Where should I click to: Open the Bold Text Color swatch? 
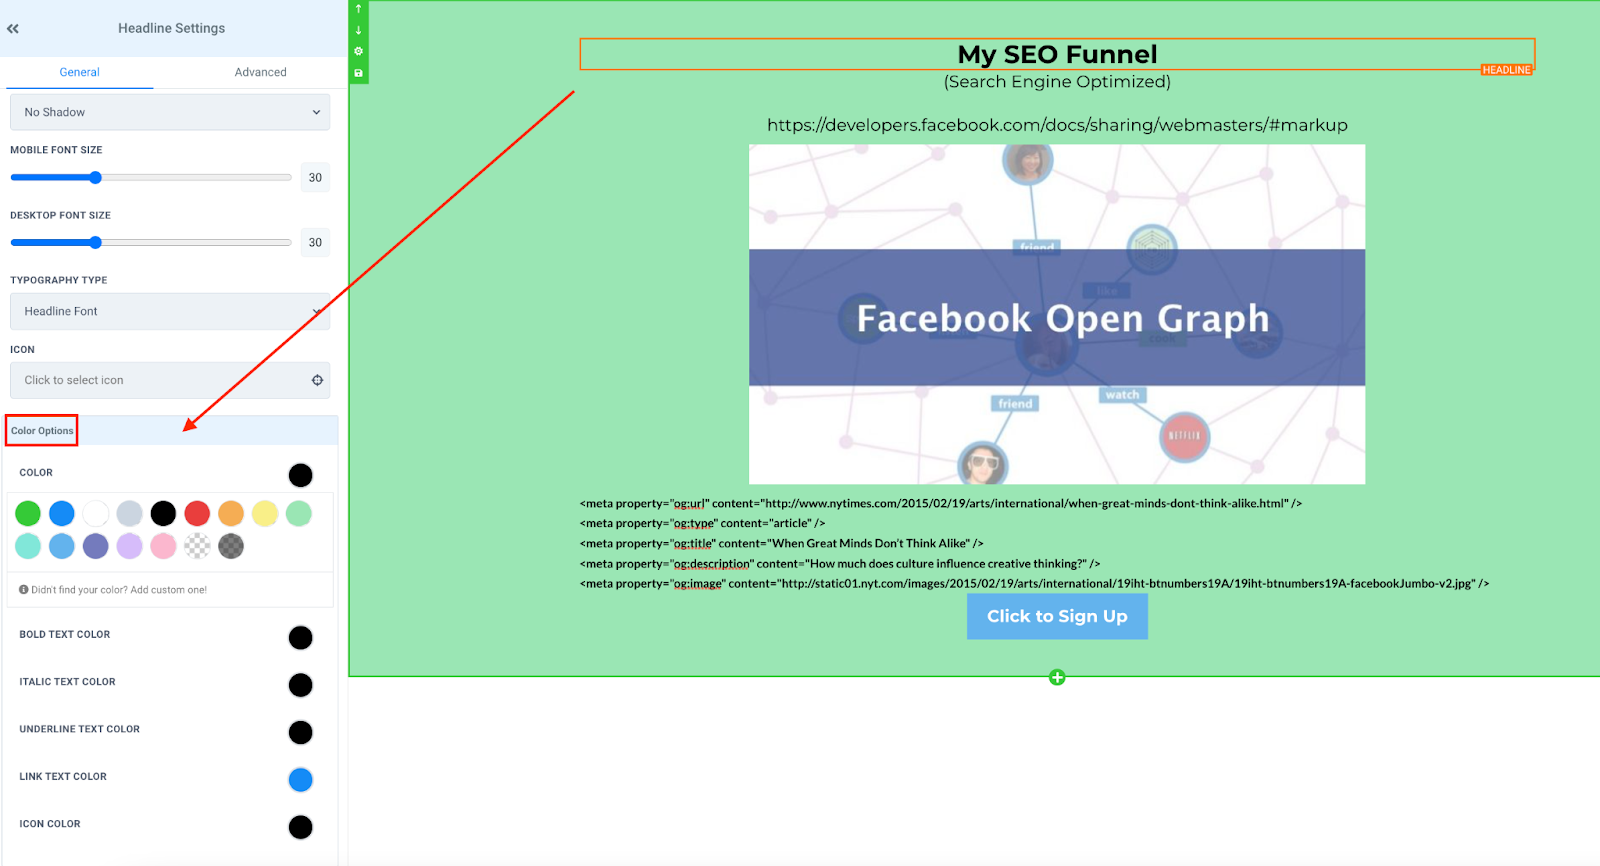[300, 638]
